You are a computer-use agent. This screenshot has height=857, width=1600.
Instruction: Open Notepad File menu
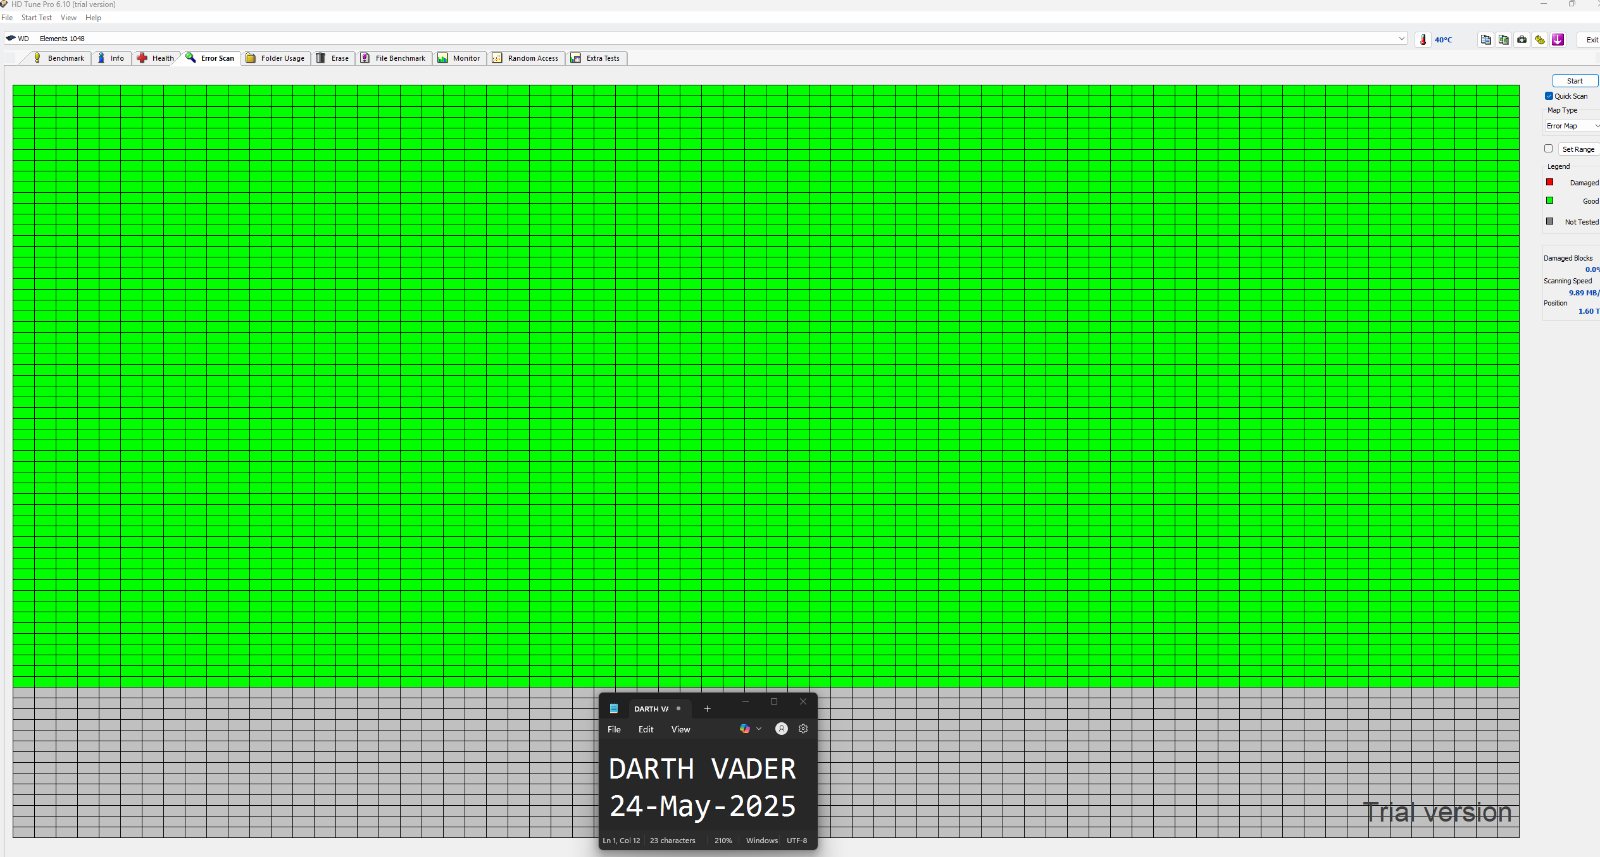point(614,729)
